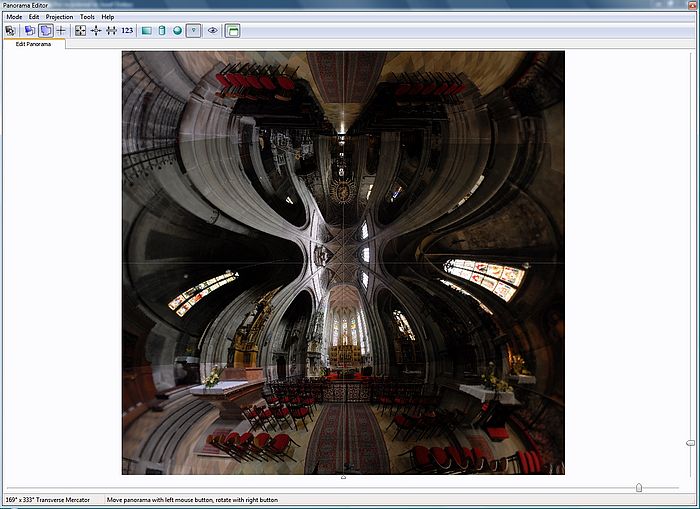700x509 pixels.
Task: Click the first toolbar icon under Mode
Action: [x=10, y=31]
